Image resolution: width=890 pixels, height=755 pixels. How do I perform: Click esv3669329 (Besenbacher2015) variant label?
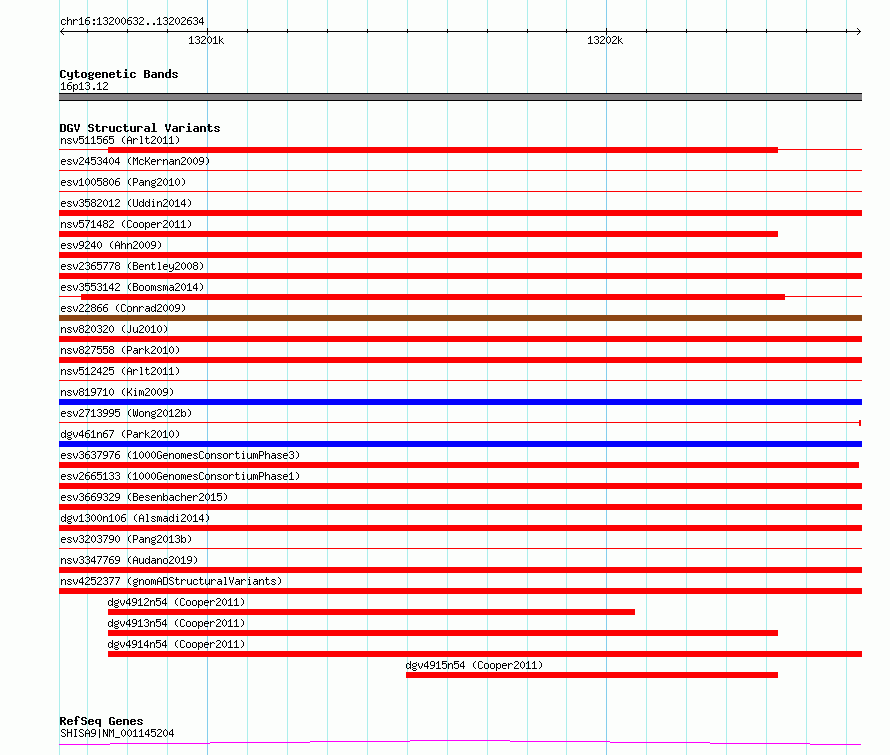tap(144, 497)
